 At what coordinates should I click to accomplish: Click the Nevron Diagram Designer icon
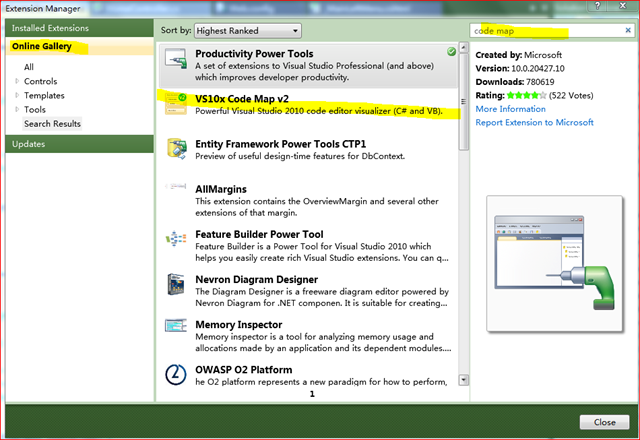tap(177, 286)
